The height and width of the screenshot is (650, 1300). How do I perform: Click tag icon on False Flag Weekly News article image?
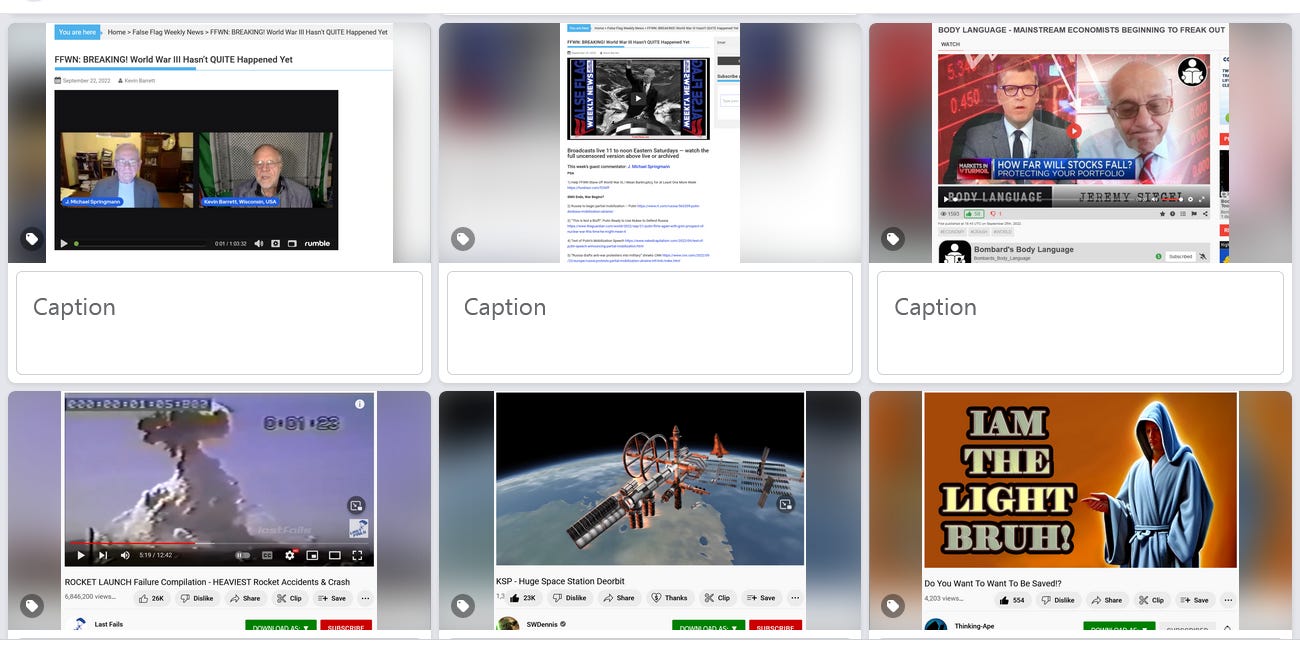coord(462,239)
